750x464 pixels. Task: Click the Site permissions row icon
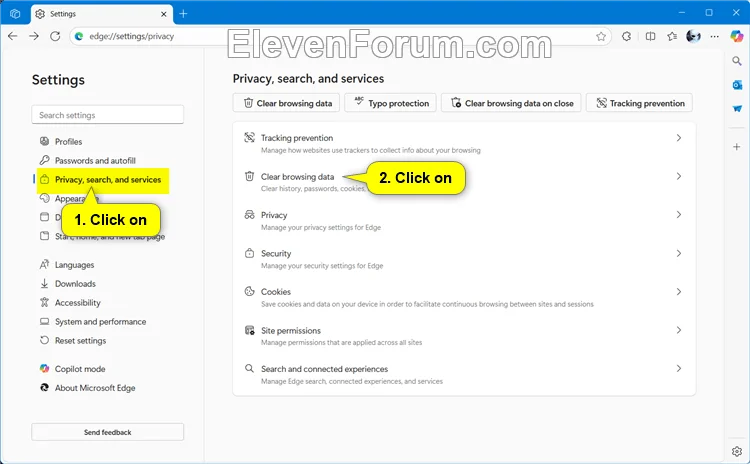point(249,330)
